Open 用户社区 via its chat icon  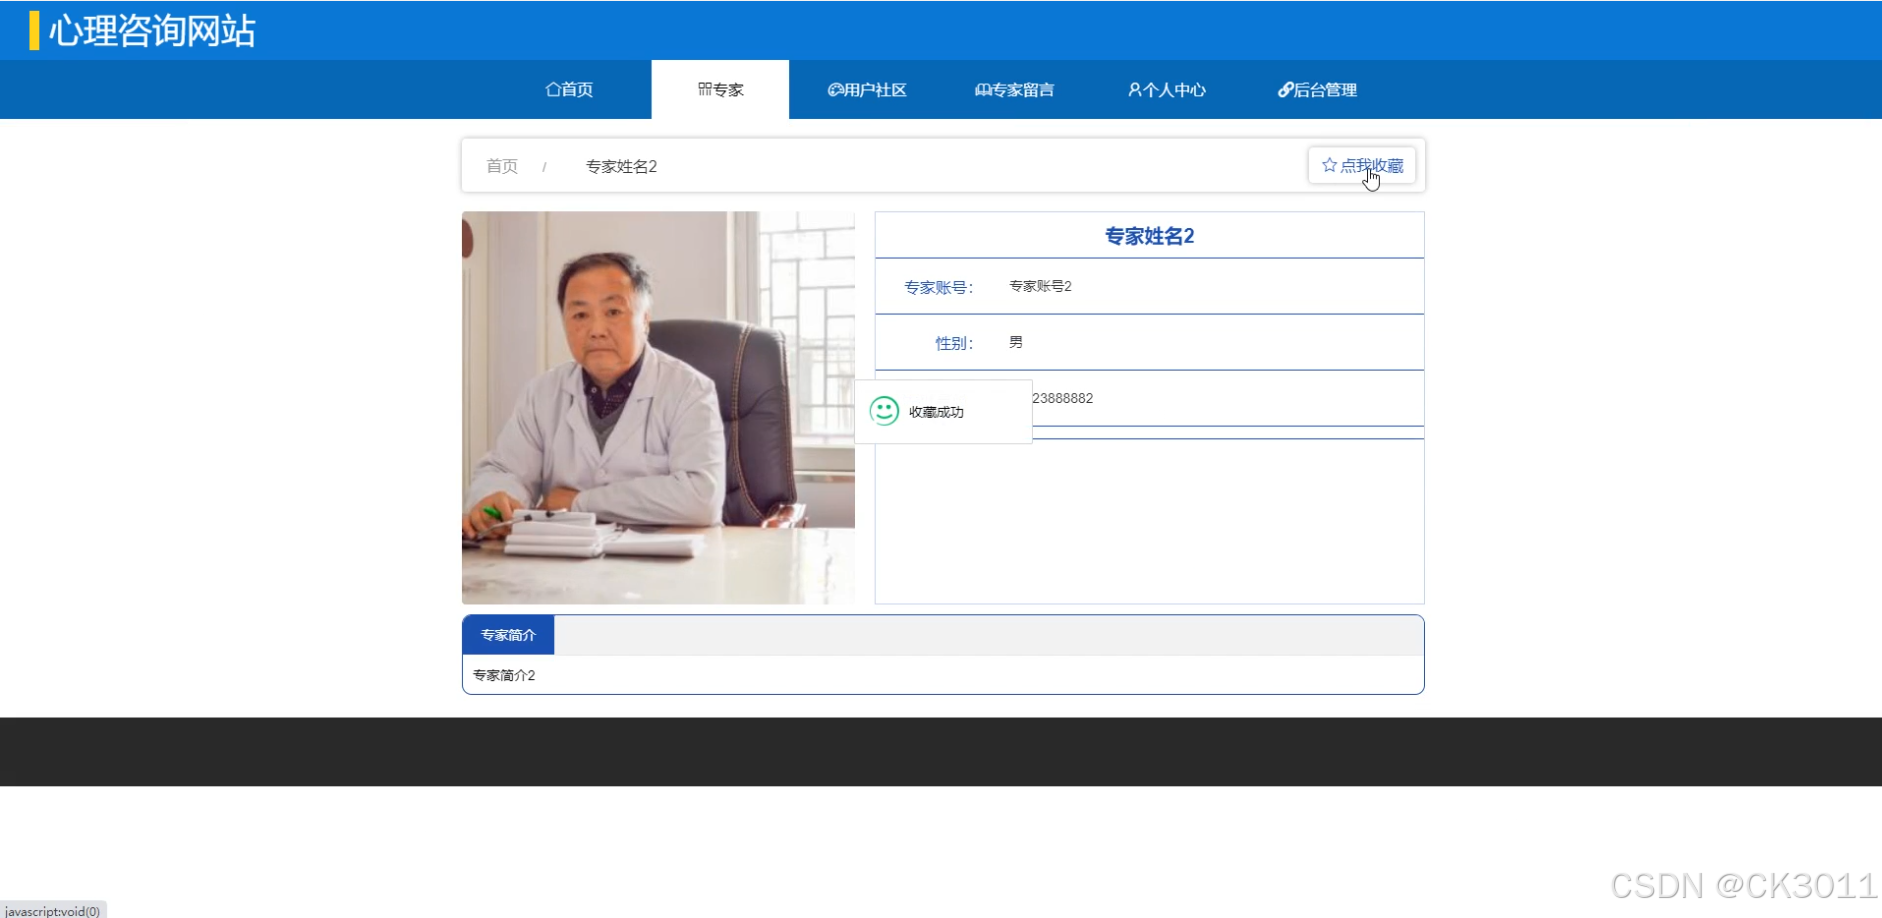click(835, 90)
